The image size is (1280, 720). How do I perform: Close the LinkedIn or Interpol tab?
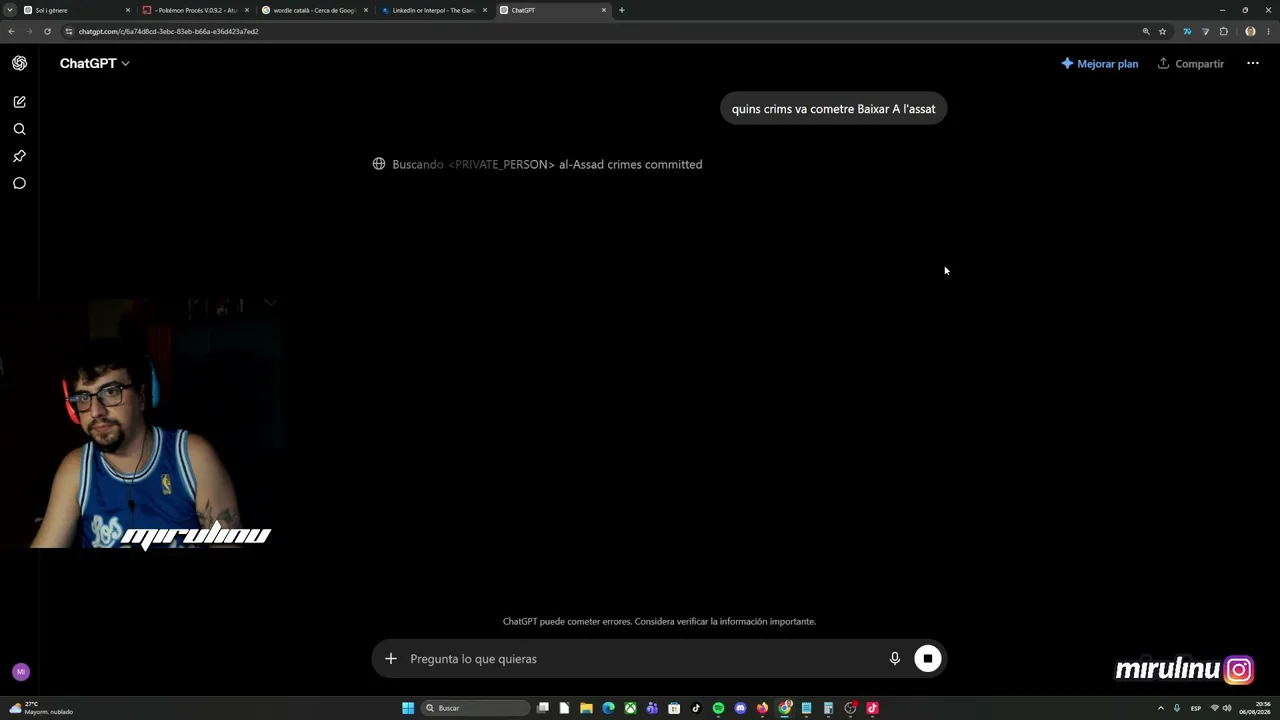485,10
